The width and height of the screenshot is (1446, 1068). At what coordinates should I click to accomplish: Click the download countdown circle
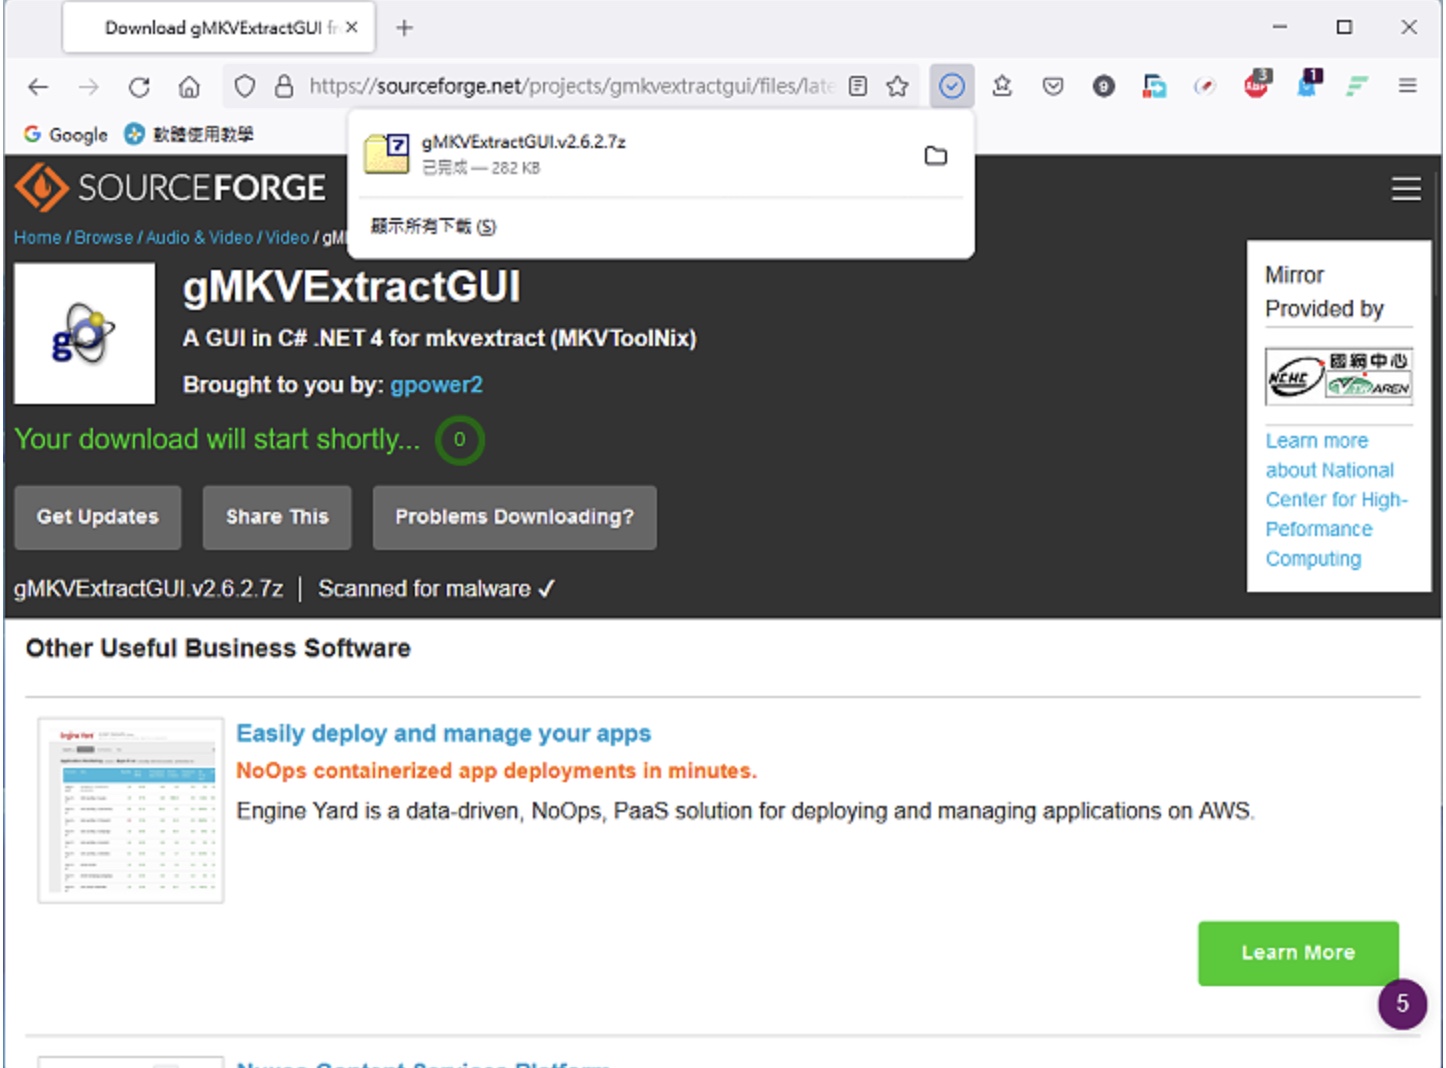459,439
